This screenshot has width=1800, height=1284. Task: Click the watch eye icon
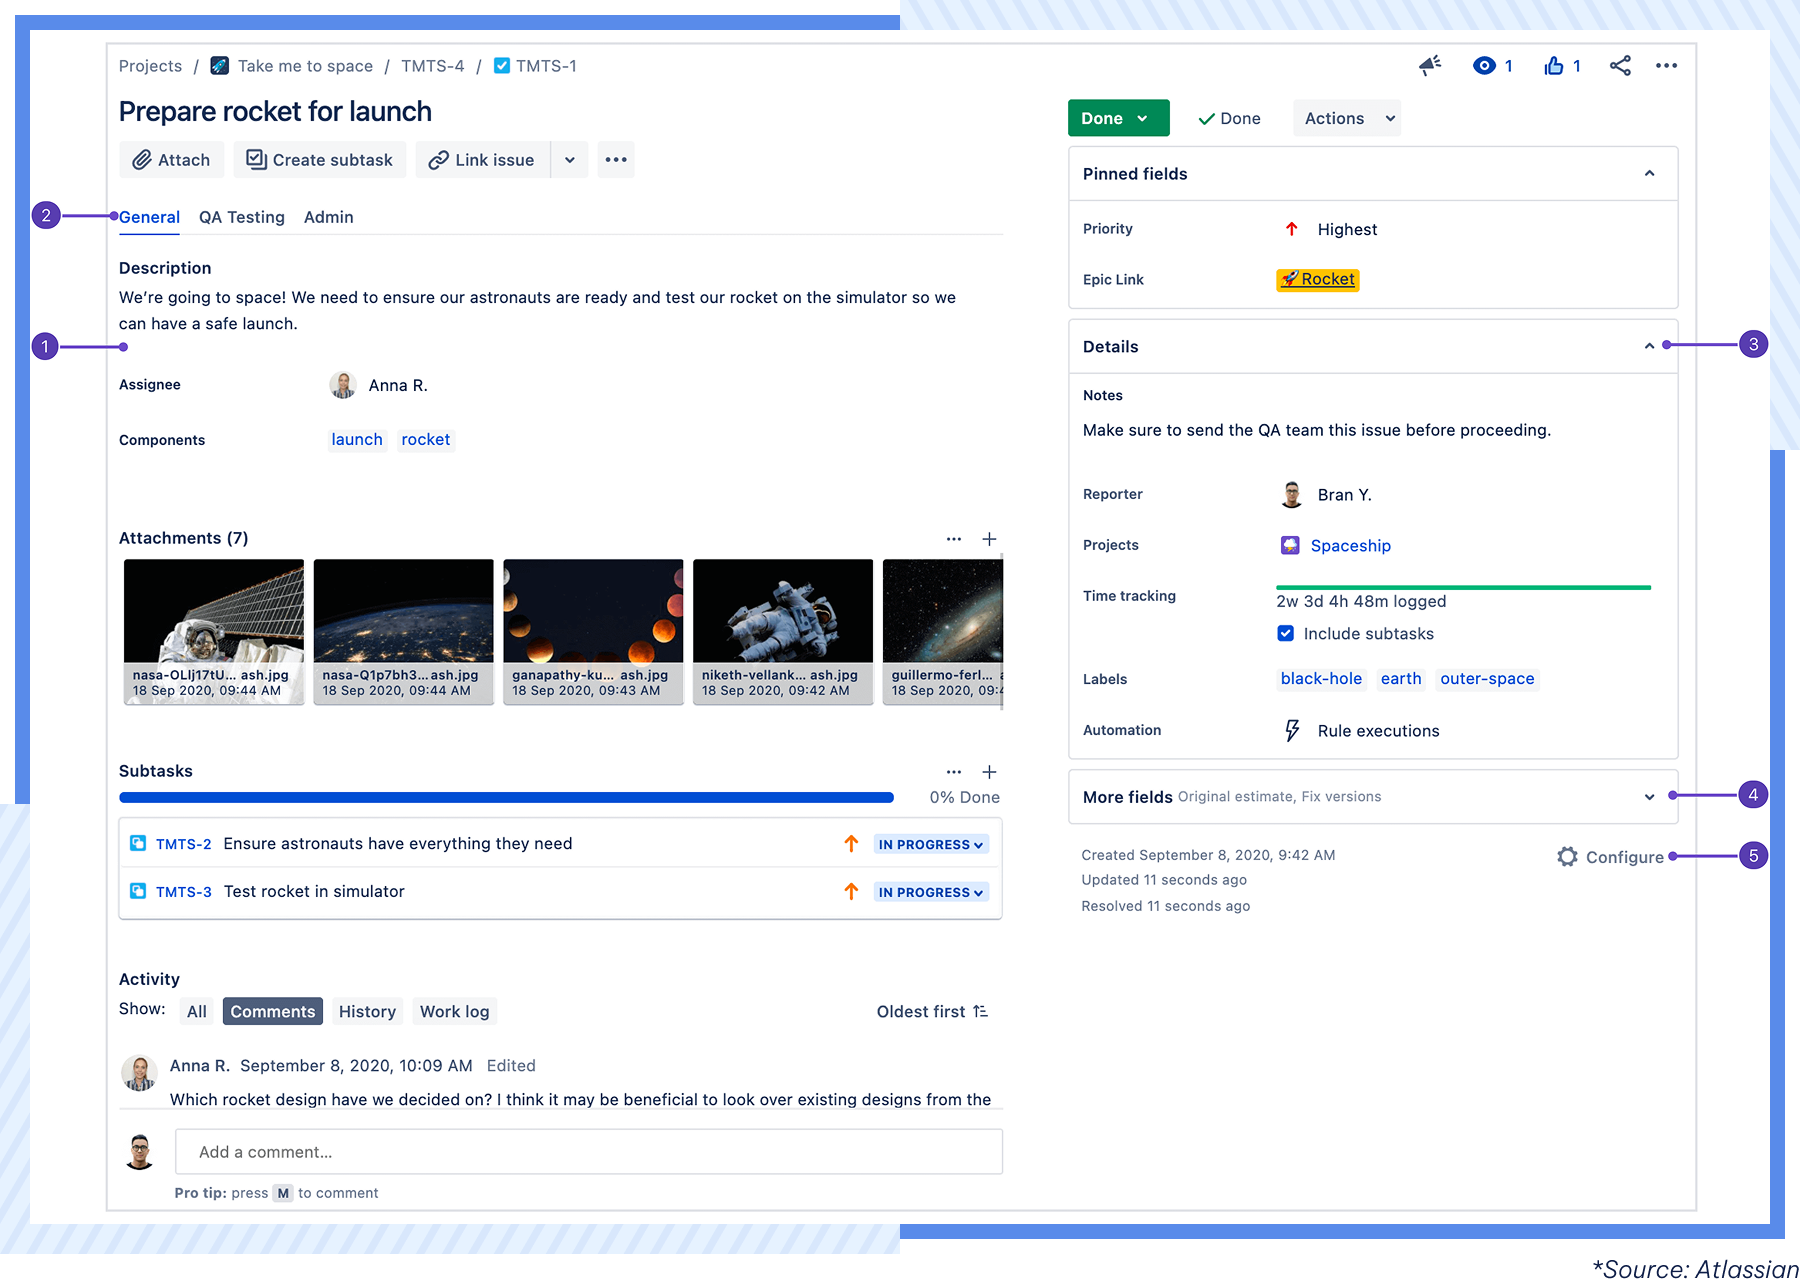tap(1484, 65)
